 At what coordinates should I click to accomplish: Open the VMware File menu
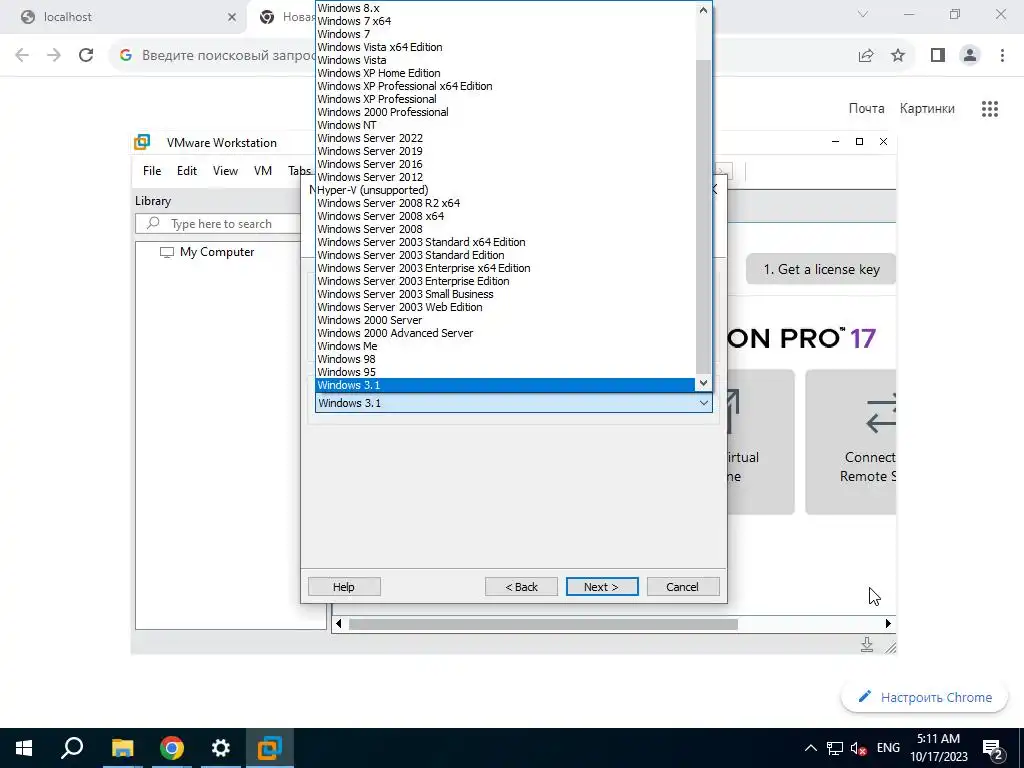coord(152,170)
